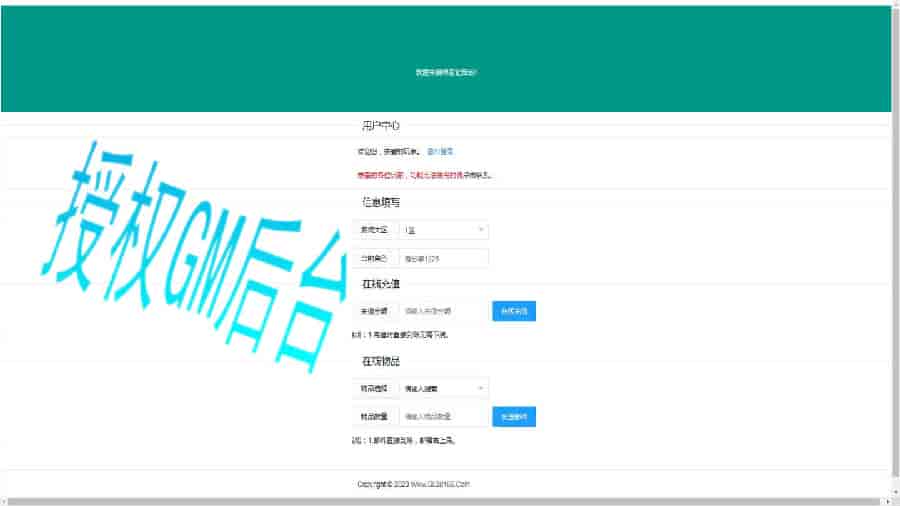
Task: Open the game zone dropdown showing 1区
Action: pos(438,230)
